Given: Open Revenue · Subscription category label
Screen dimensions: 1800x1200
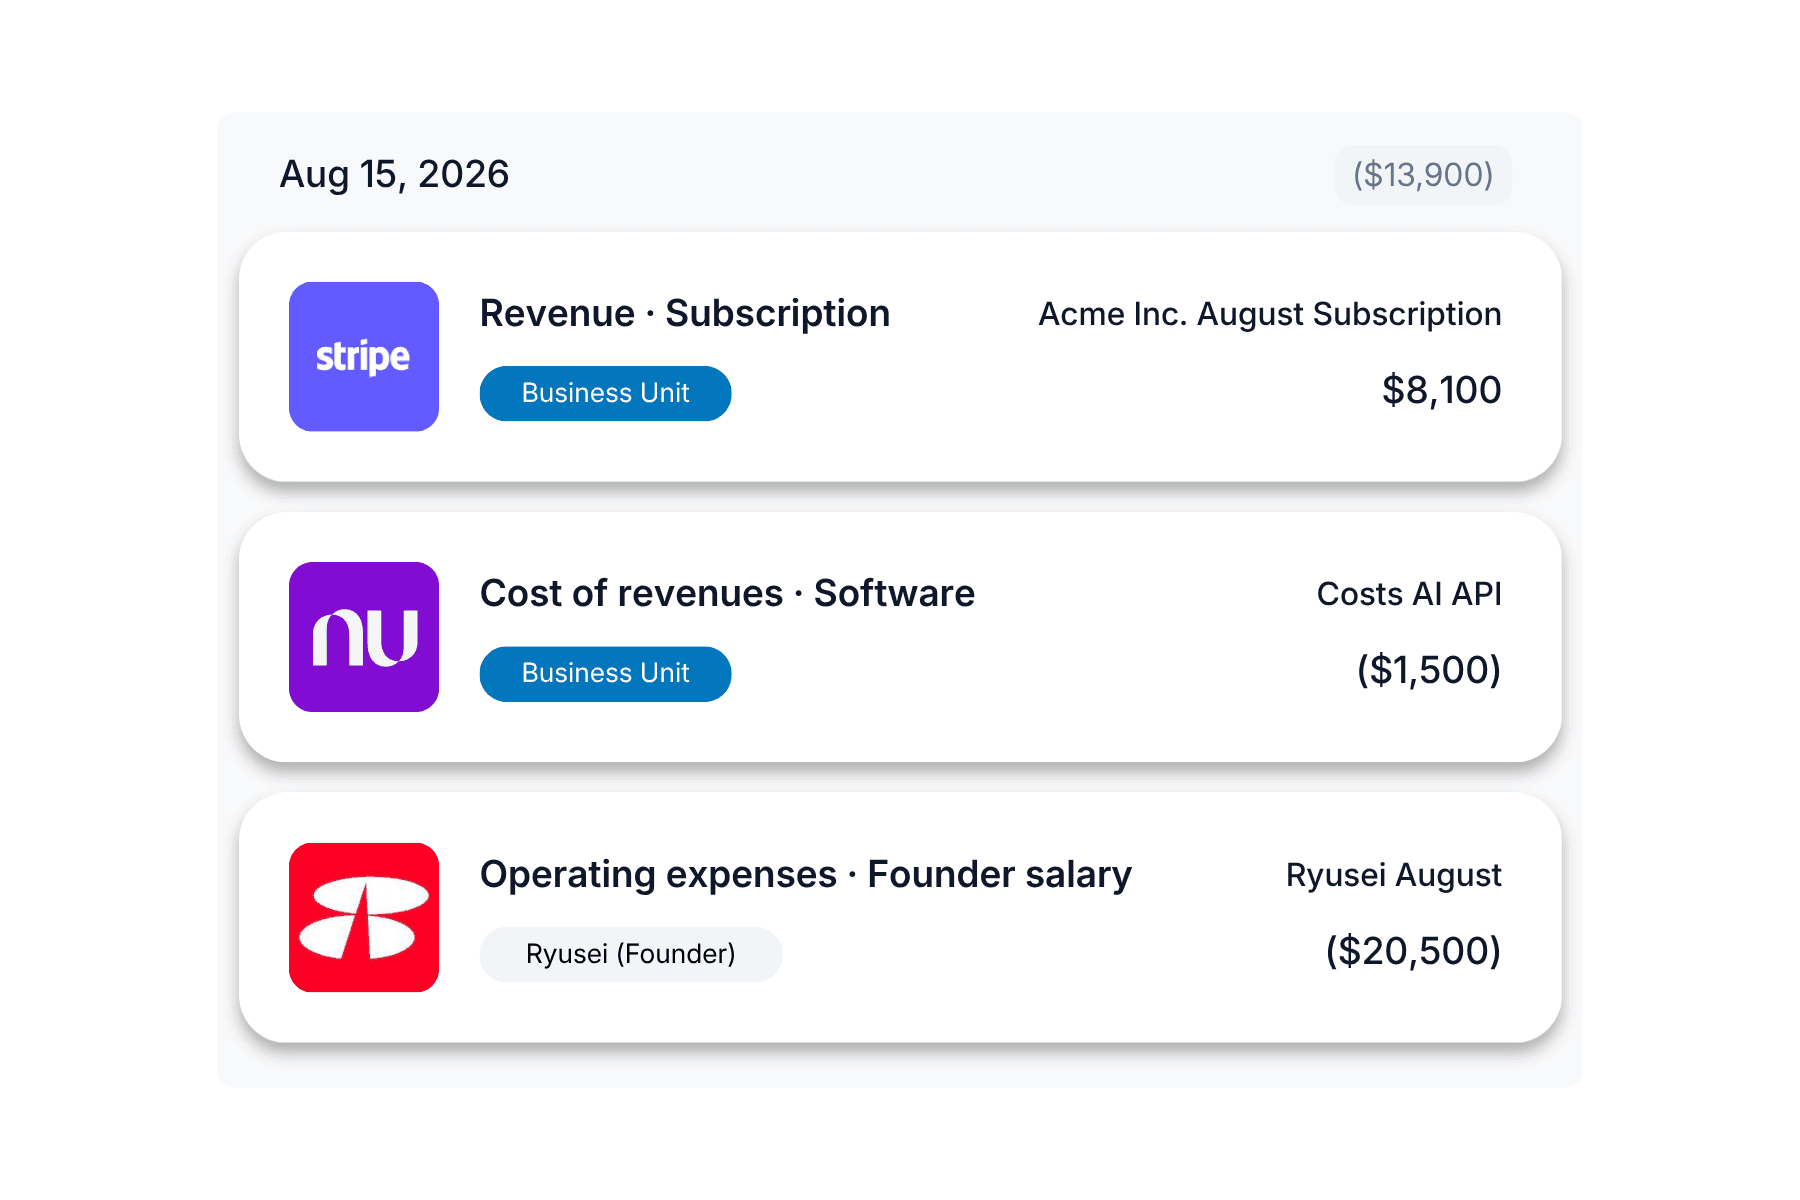Looking at the screenshot, I should pyautogui.click(x=685, y=314).
